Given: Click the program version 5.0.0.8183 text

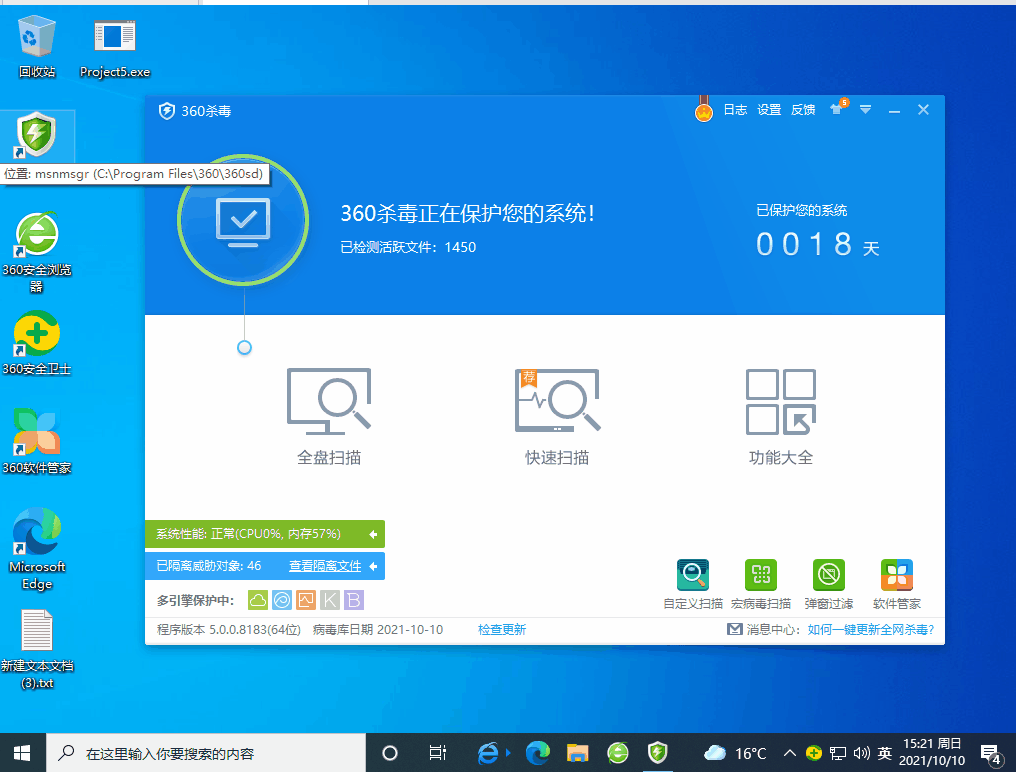Looking at the screenshot, I should pos(229,629).
